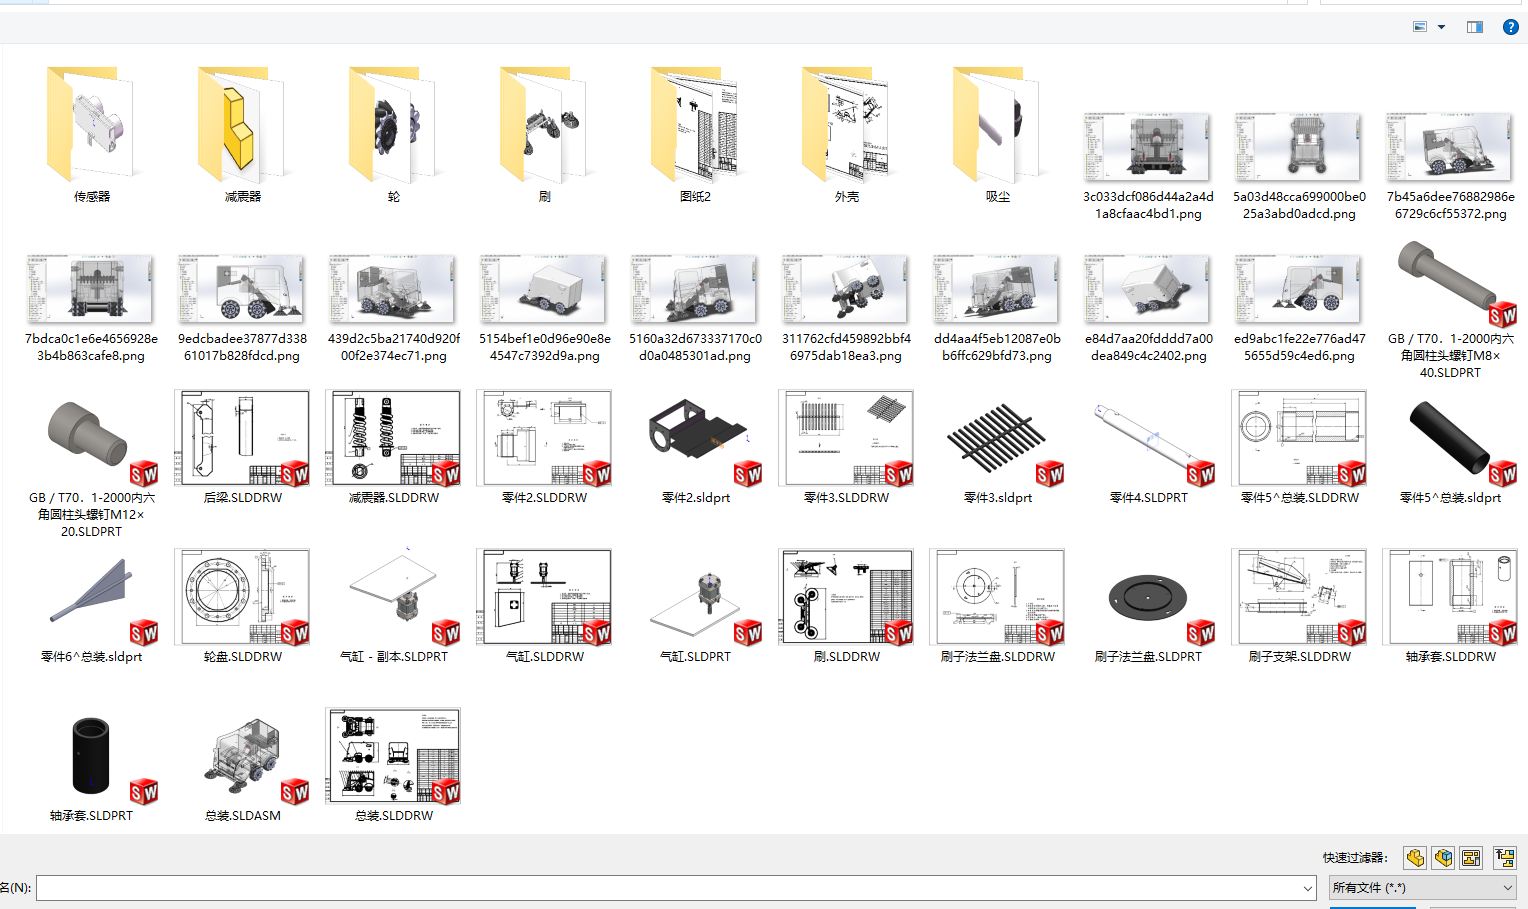This screenshot has height=909, width=1528.
Task: Select 总装.SLDDRW drawing file
Action: pos(394,766)
